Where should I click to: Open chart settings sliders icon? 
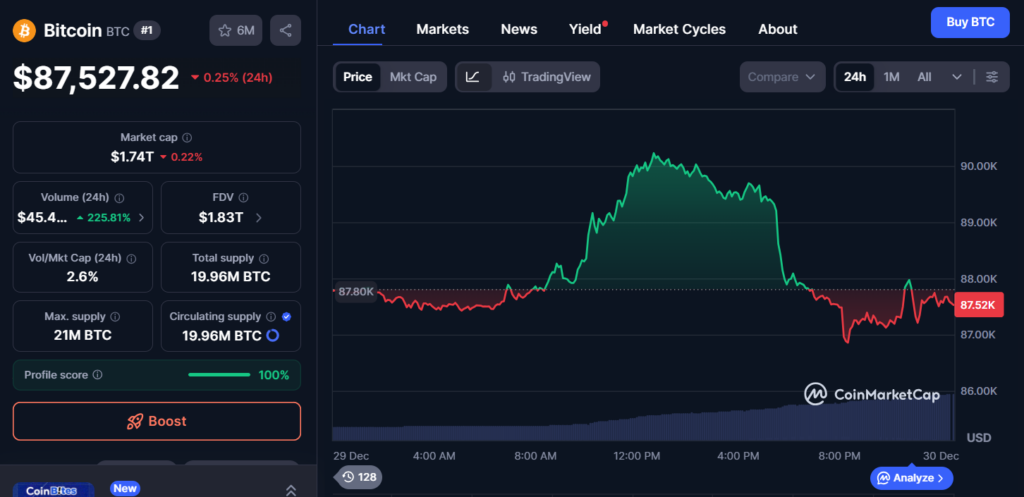click(x=991, y=77)
